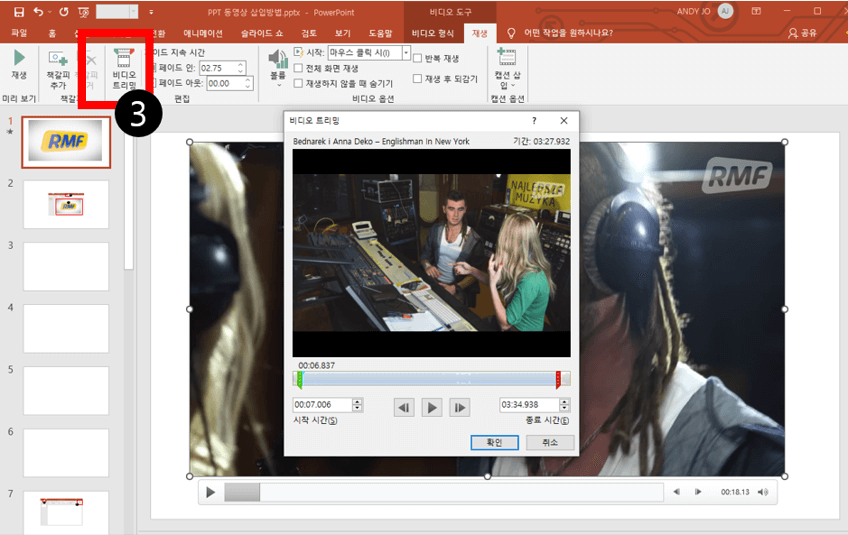
Task: Click the ANDY JO account avatar
Action: tap(725, 11)
